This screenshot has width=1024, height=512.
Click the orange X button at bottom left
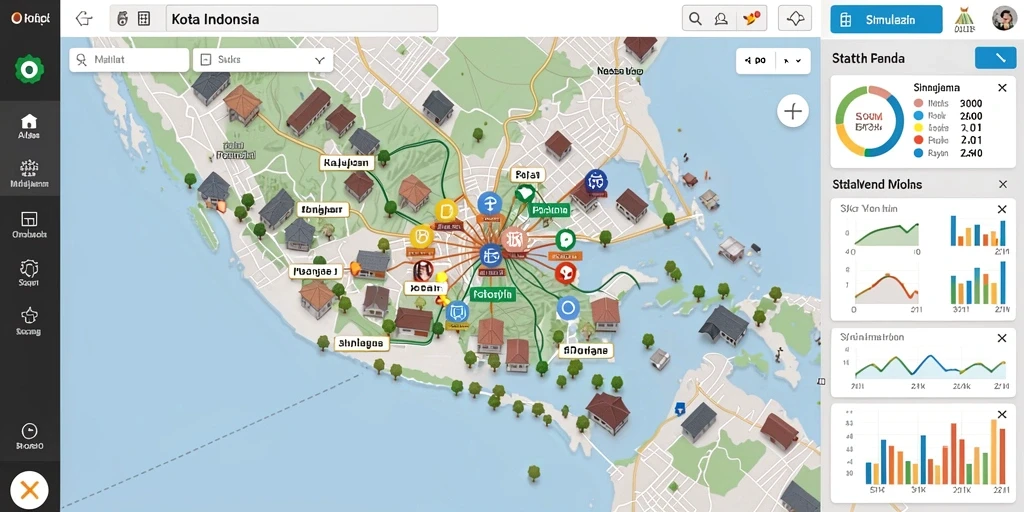(29, 488)
